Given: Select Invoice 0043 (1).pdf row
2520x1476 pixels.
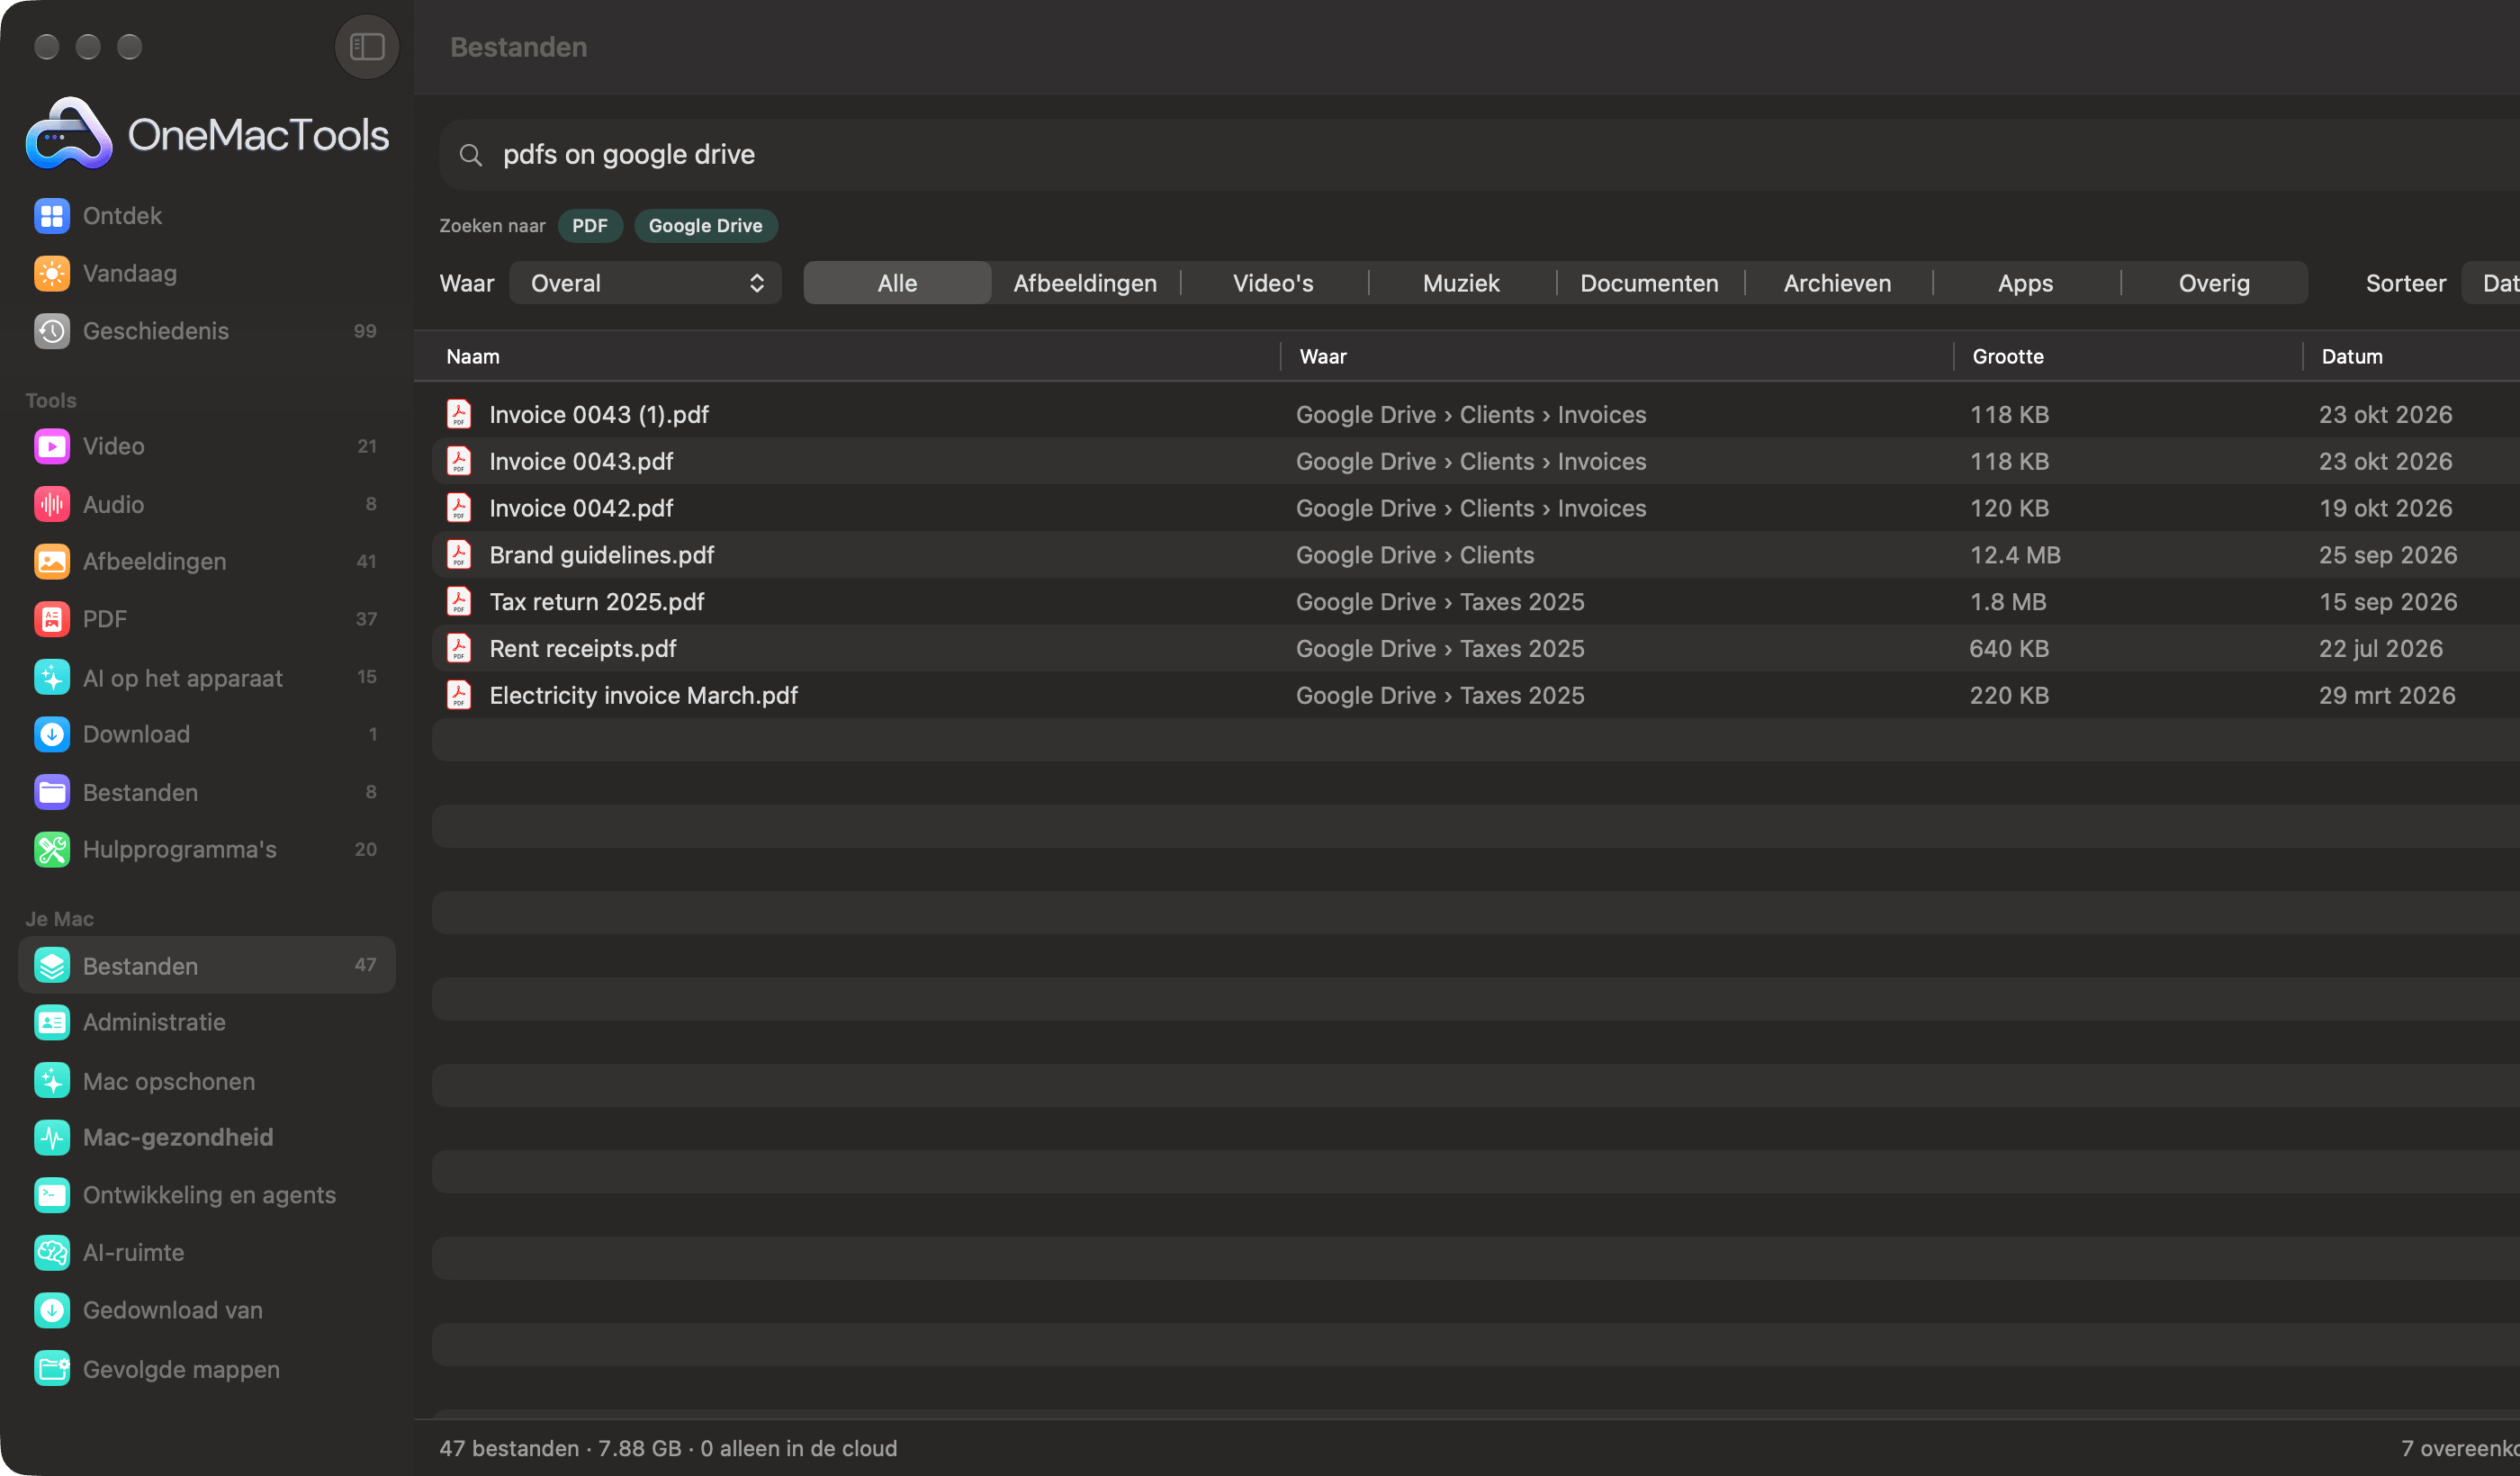Looking at the screenshot, I should 1476,414.
